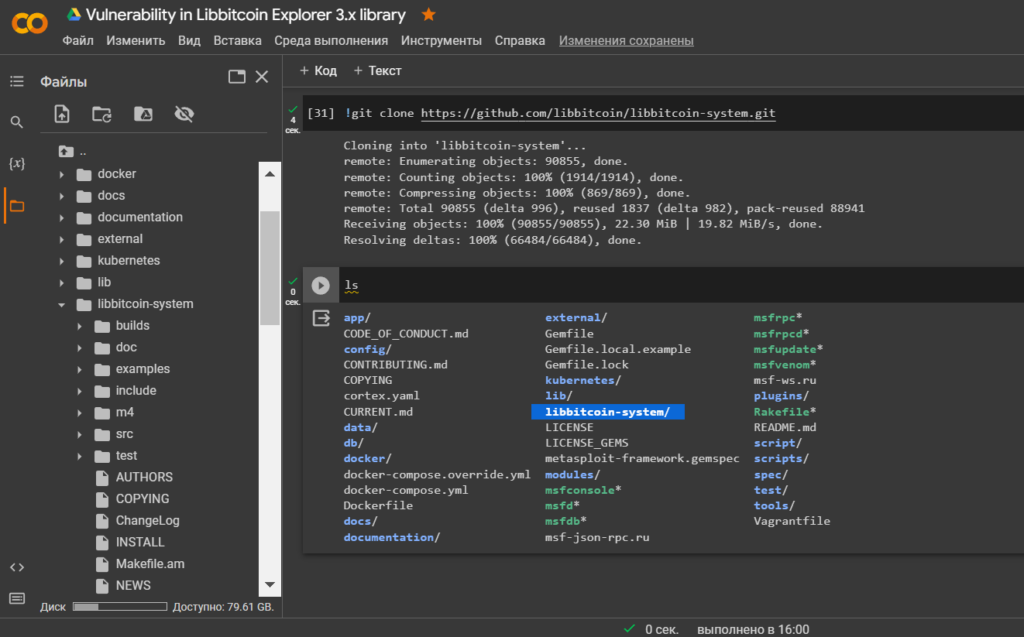Click the file tree scrollbar up arrow
The width and height of the screenshot is (1024, 637).
pyautogui.click(x=270, y=174)
